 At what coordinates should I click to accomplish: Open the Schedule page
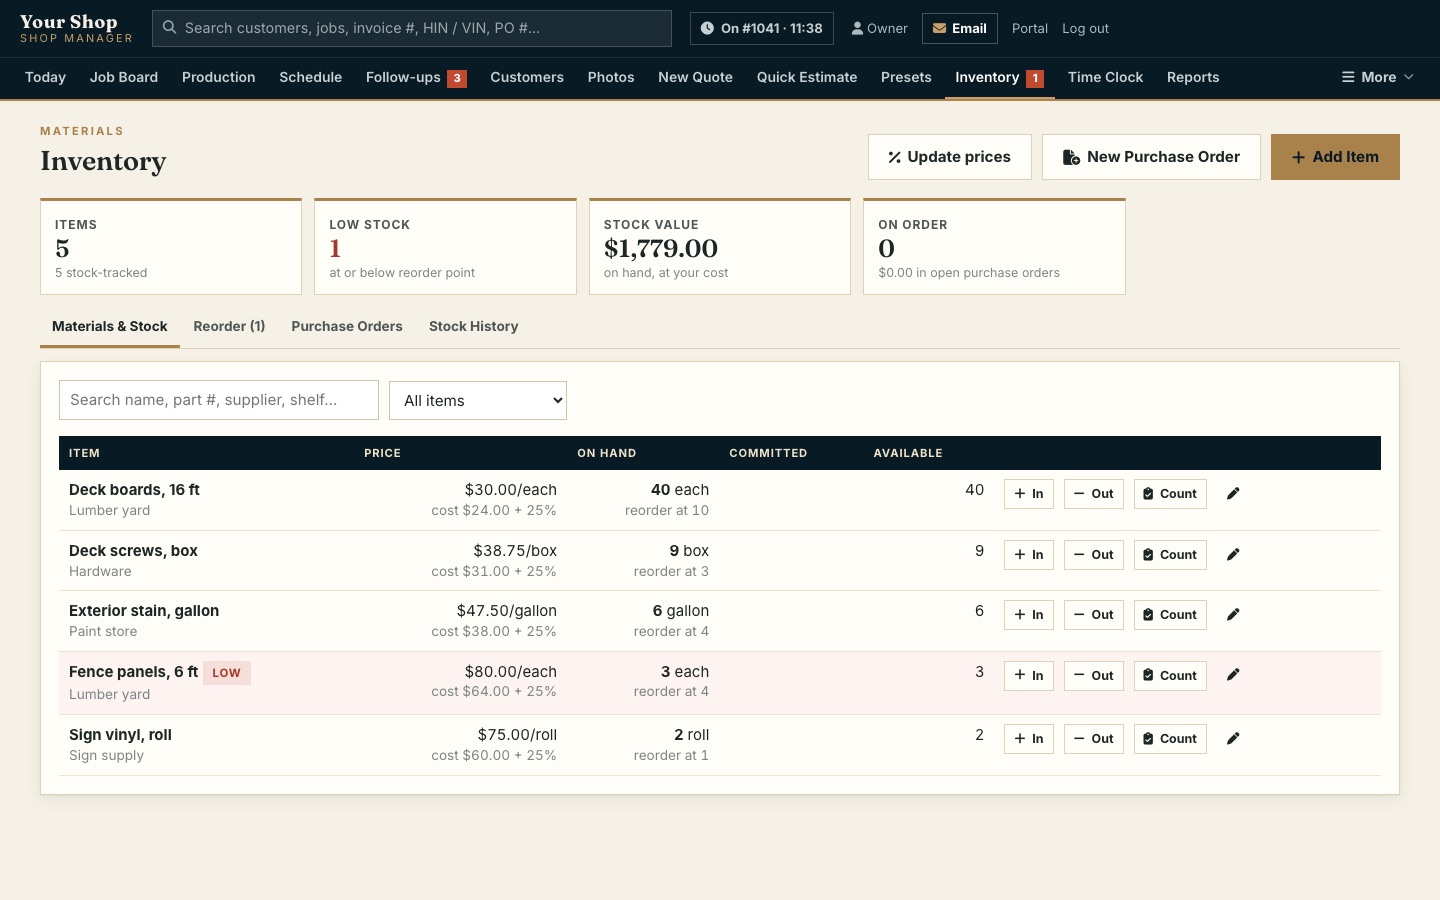click(x=310, y=77)
